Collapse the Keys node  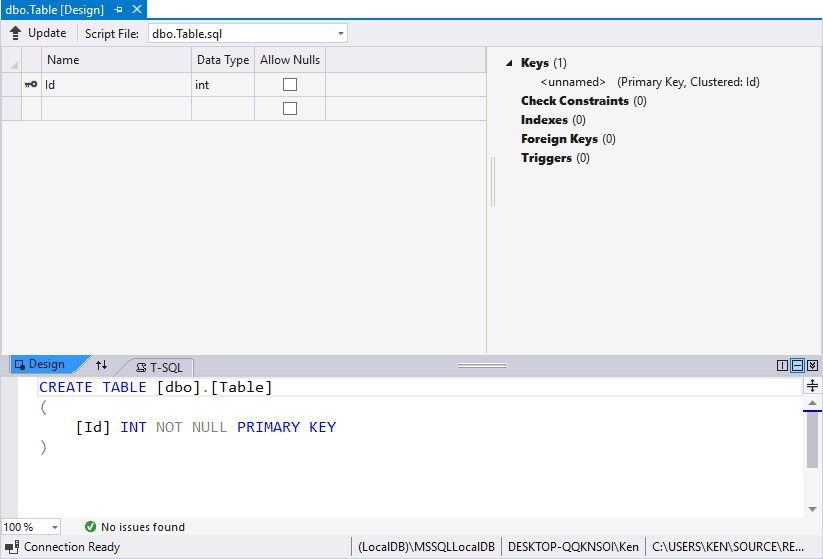click(x=509, y=63)
